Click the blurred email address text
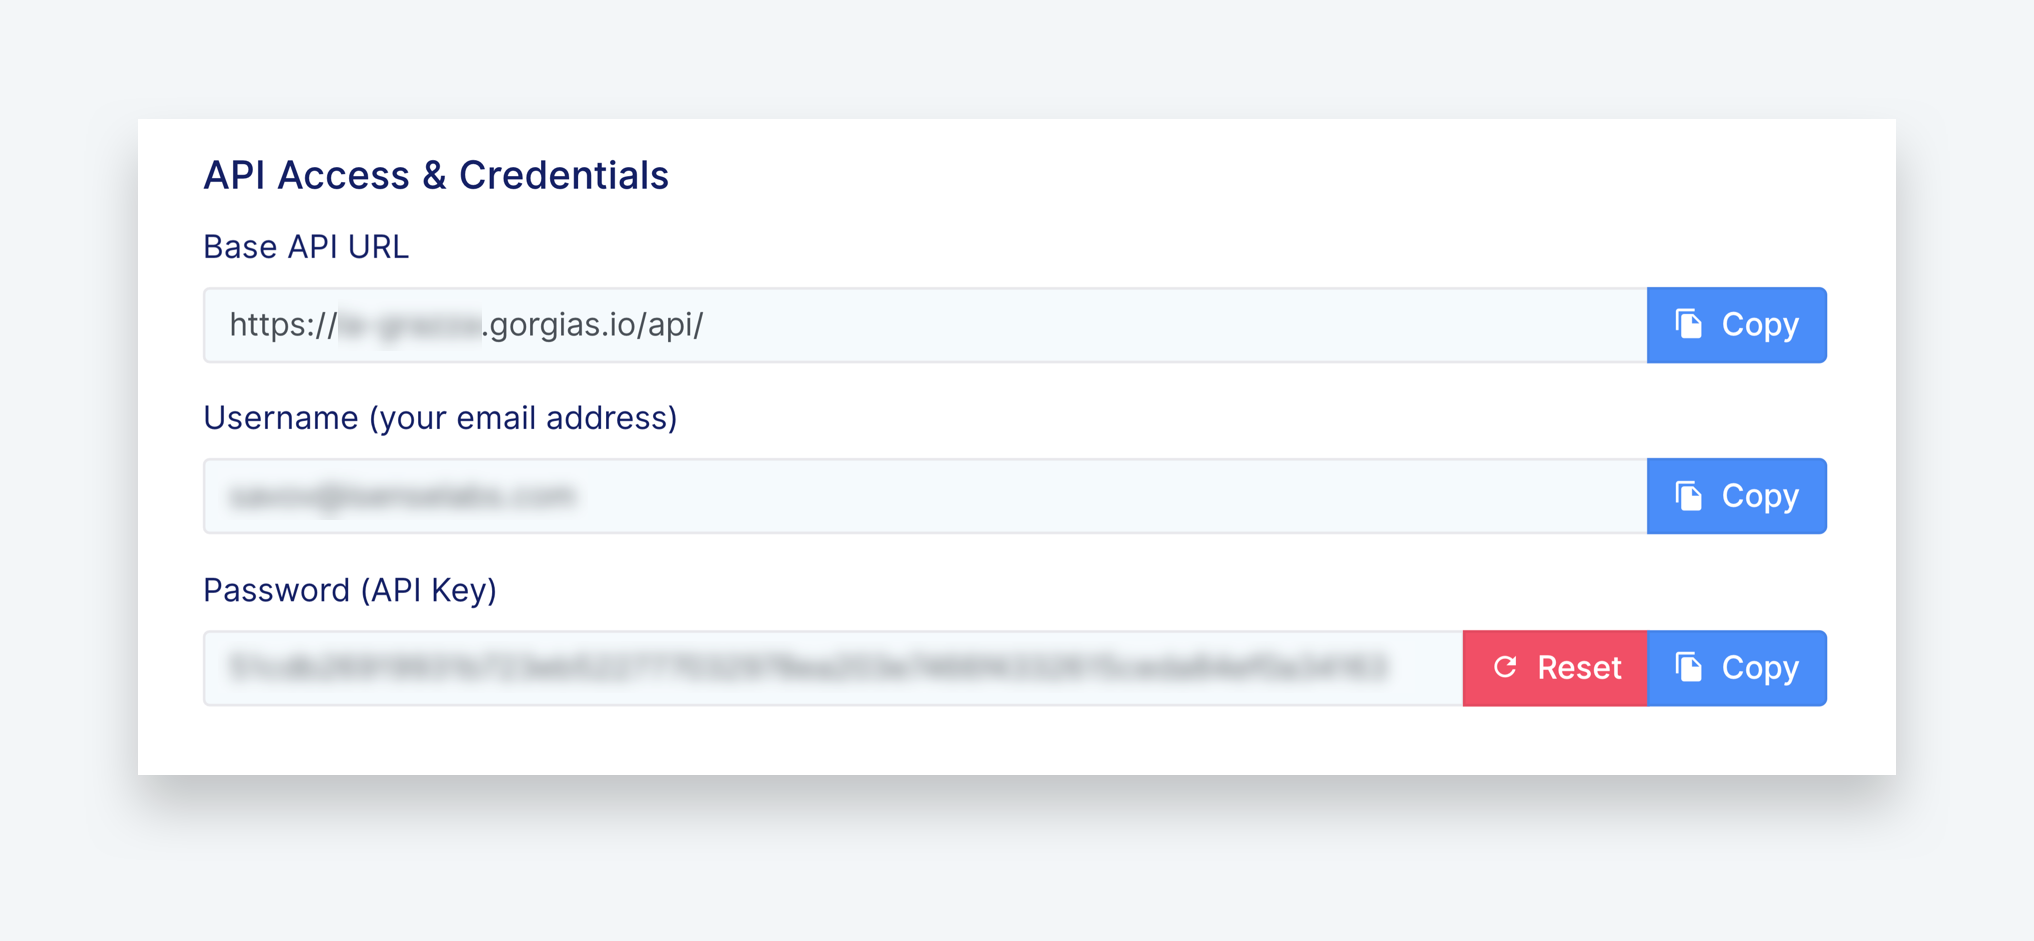The width and height of the screenshot is (2034, 941). click(402, 496)
